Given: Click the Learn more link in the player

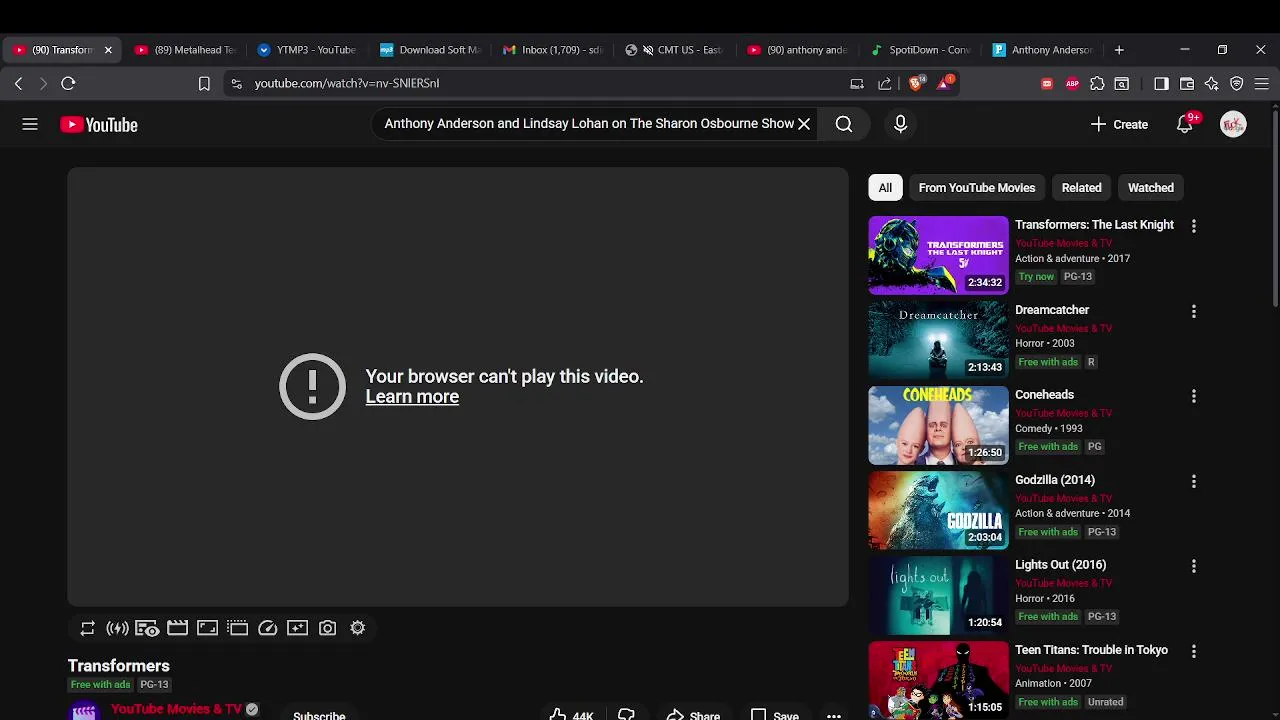Looking at the screenshot, I should click(412, 397).
